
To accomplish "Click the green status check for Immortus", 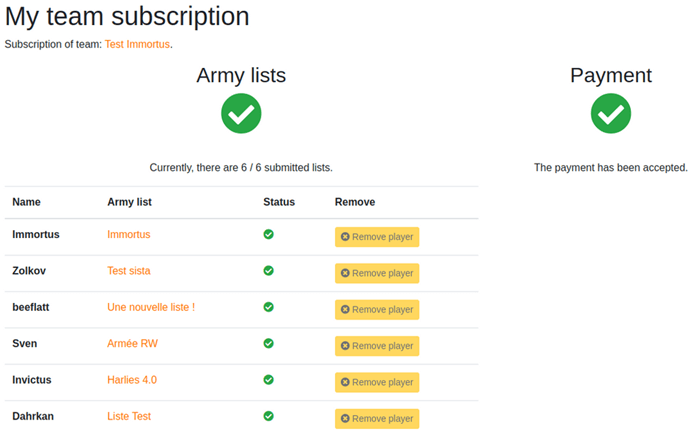I will 268,234.
